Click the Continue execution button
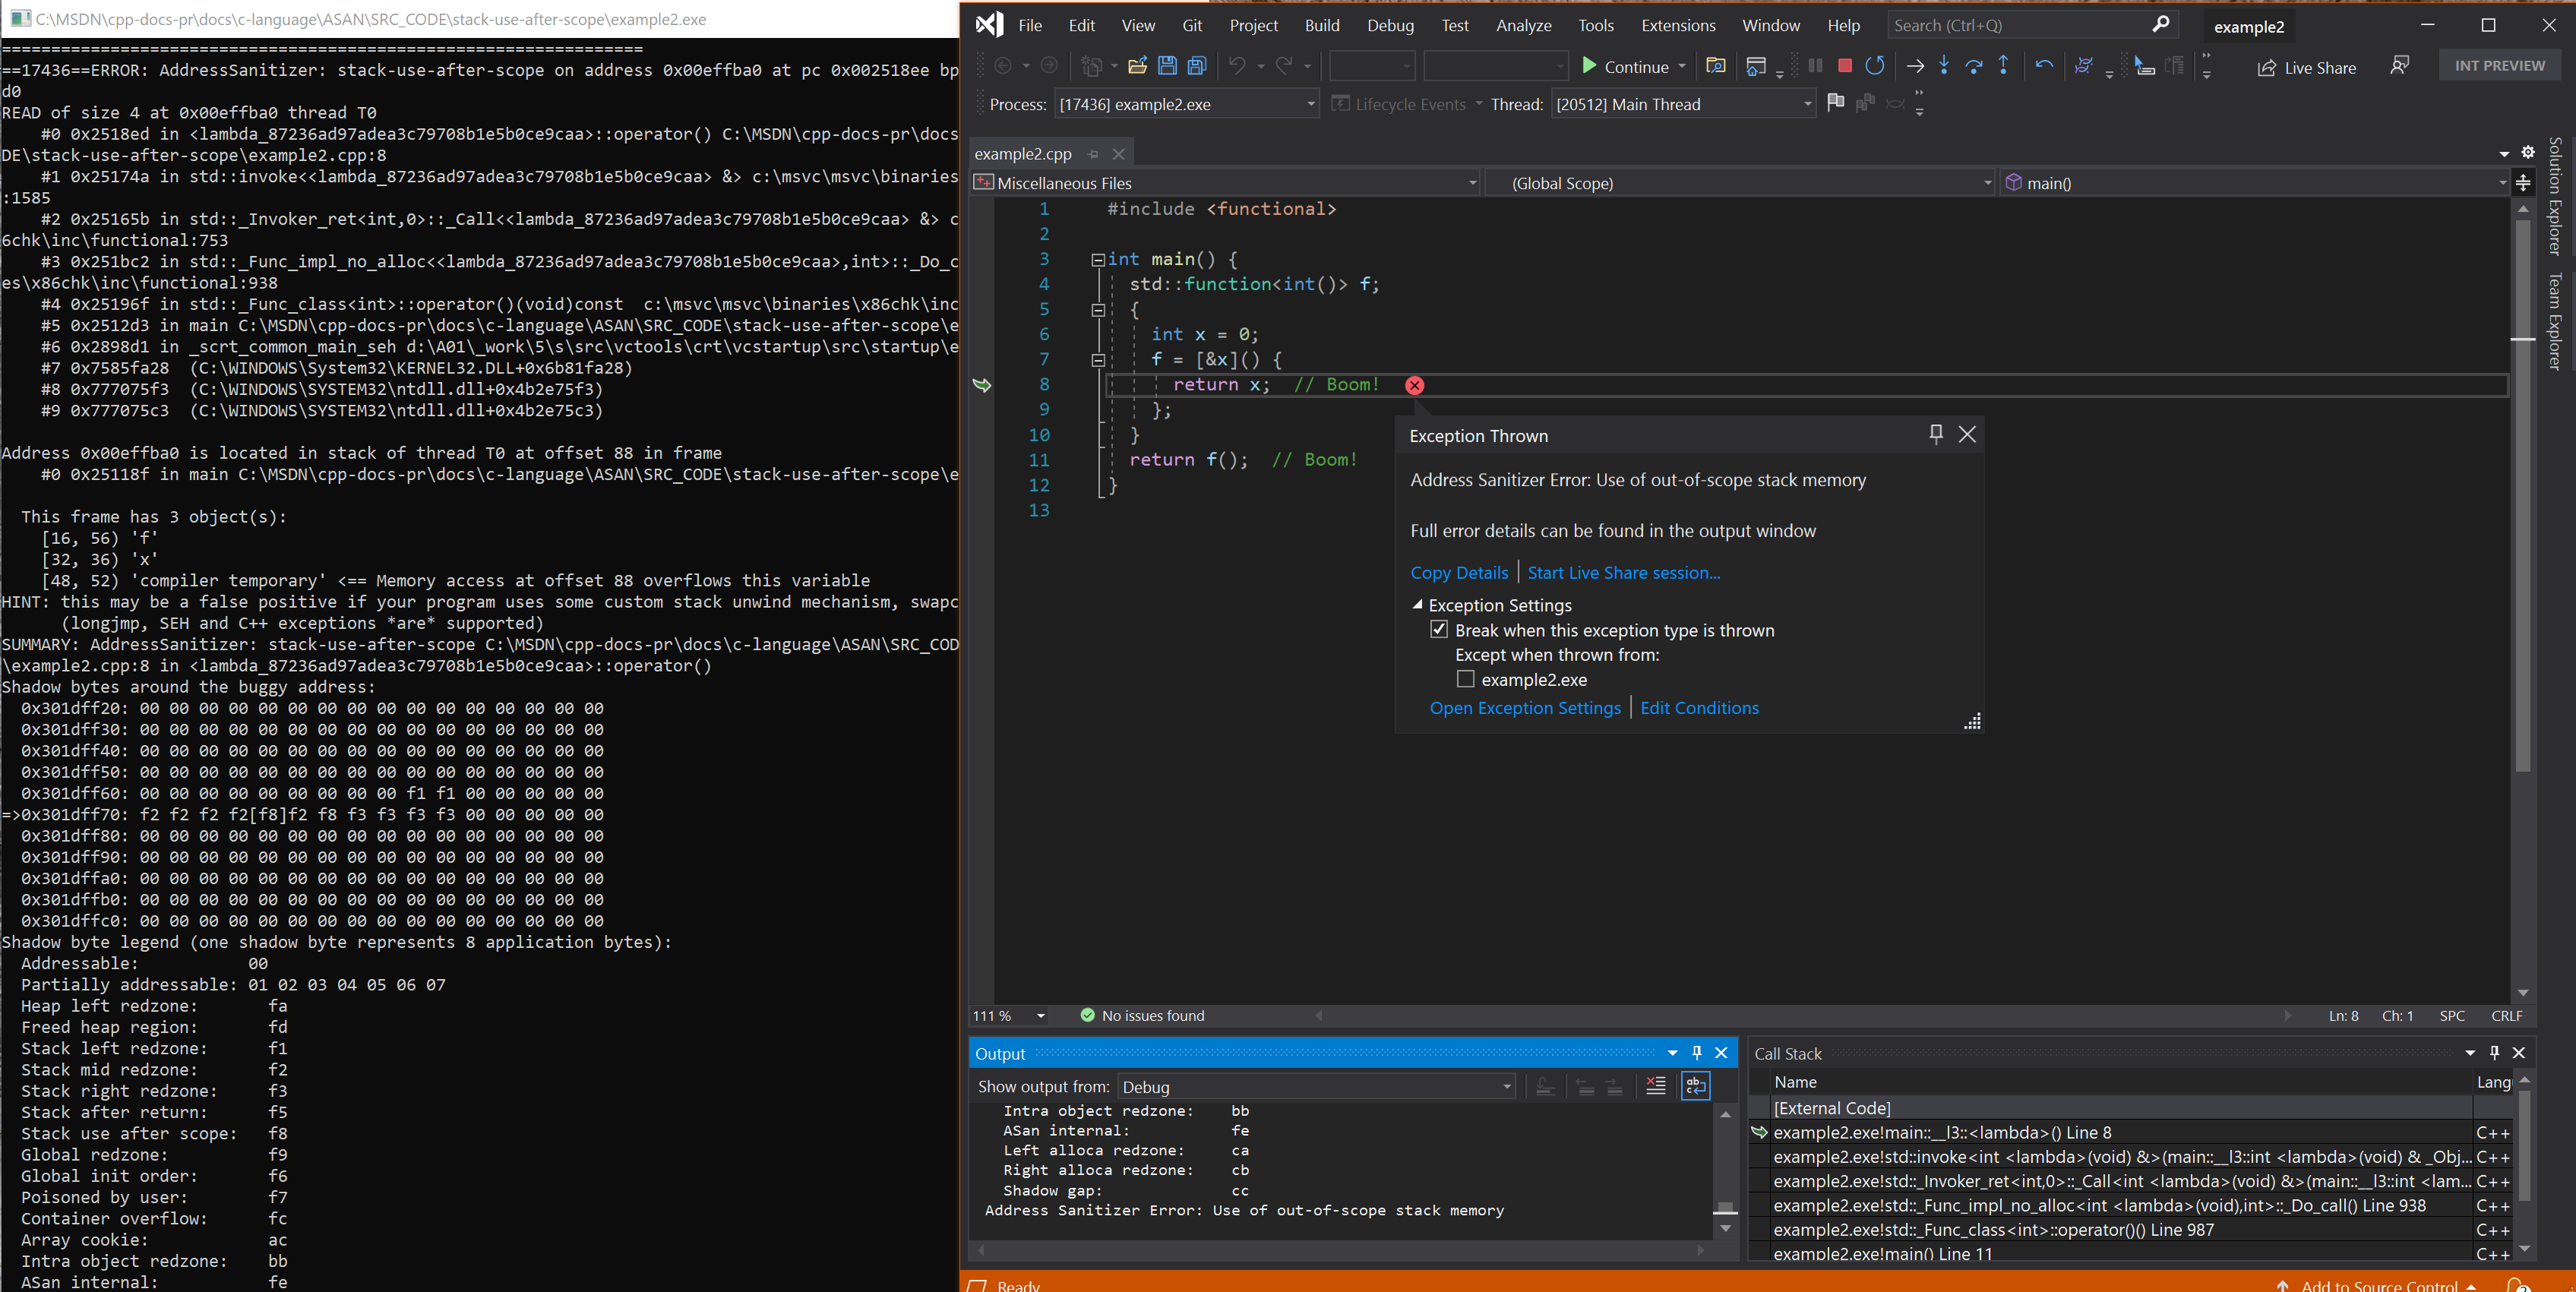The image size is (2576, 1292). [1625, 66]
